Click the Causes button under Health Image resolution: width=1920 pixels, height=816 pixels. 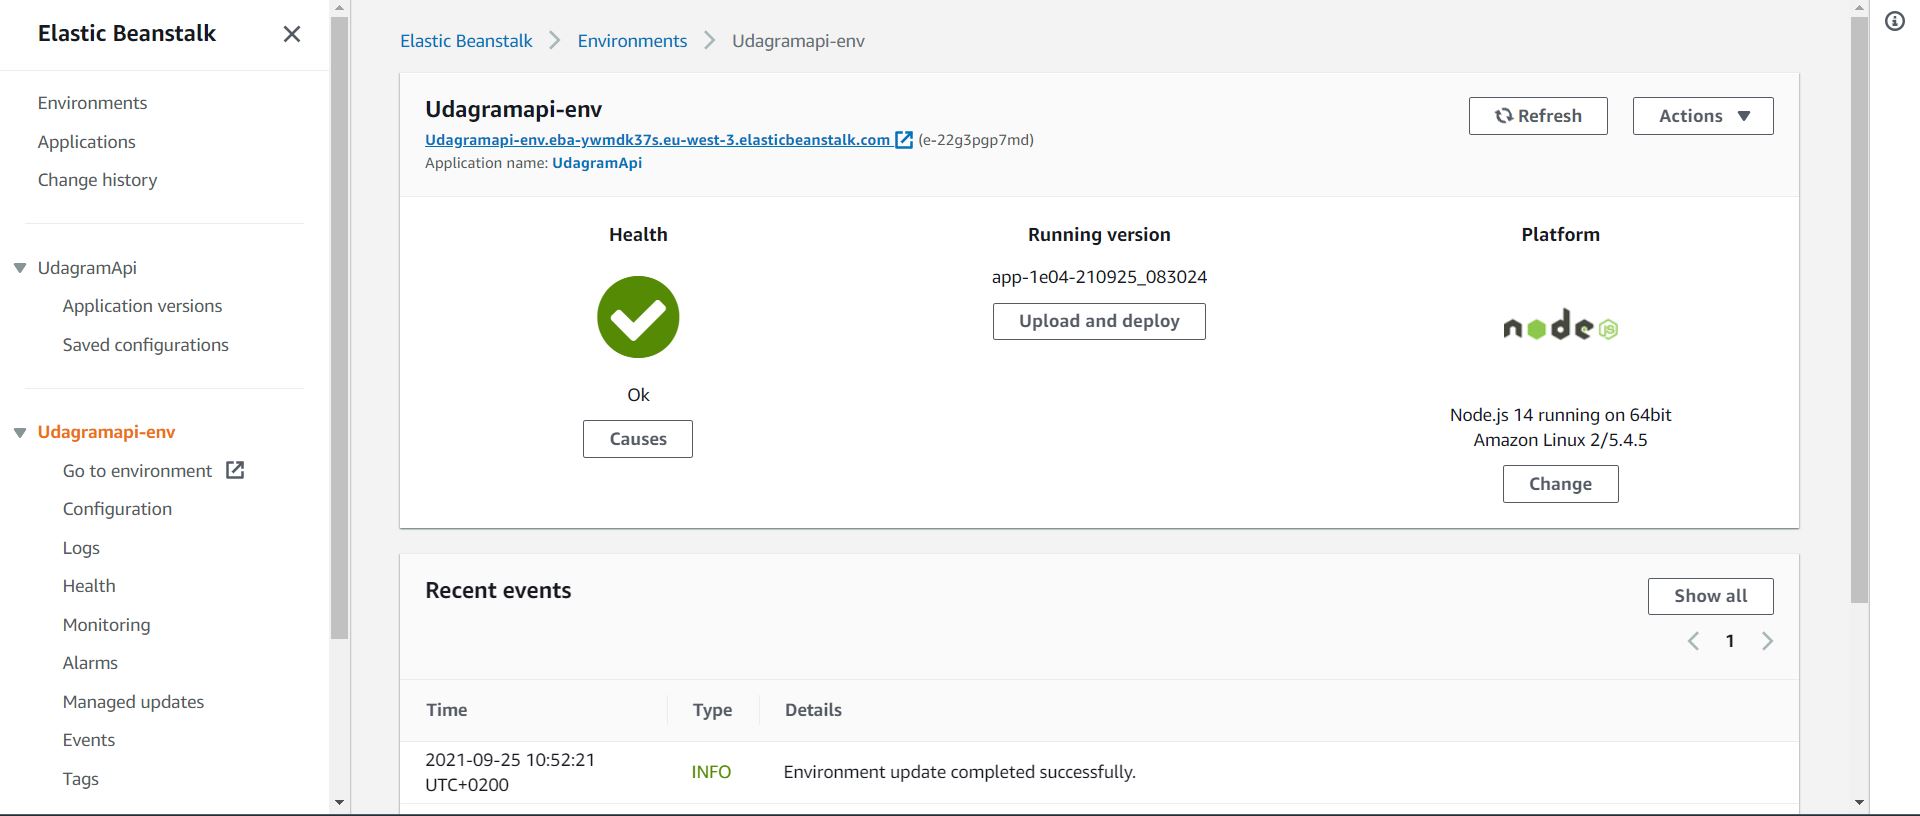click(x=638, y=439)
